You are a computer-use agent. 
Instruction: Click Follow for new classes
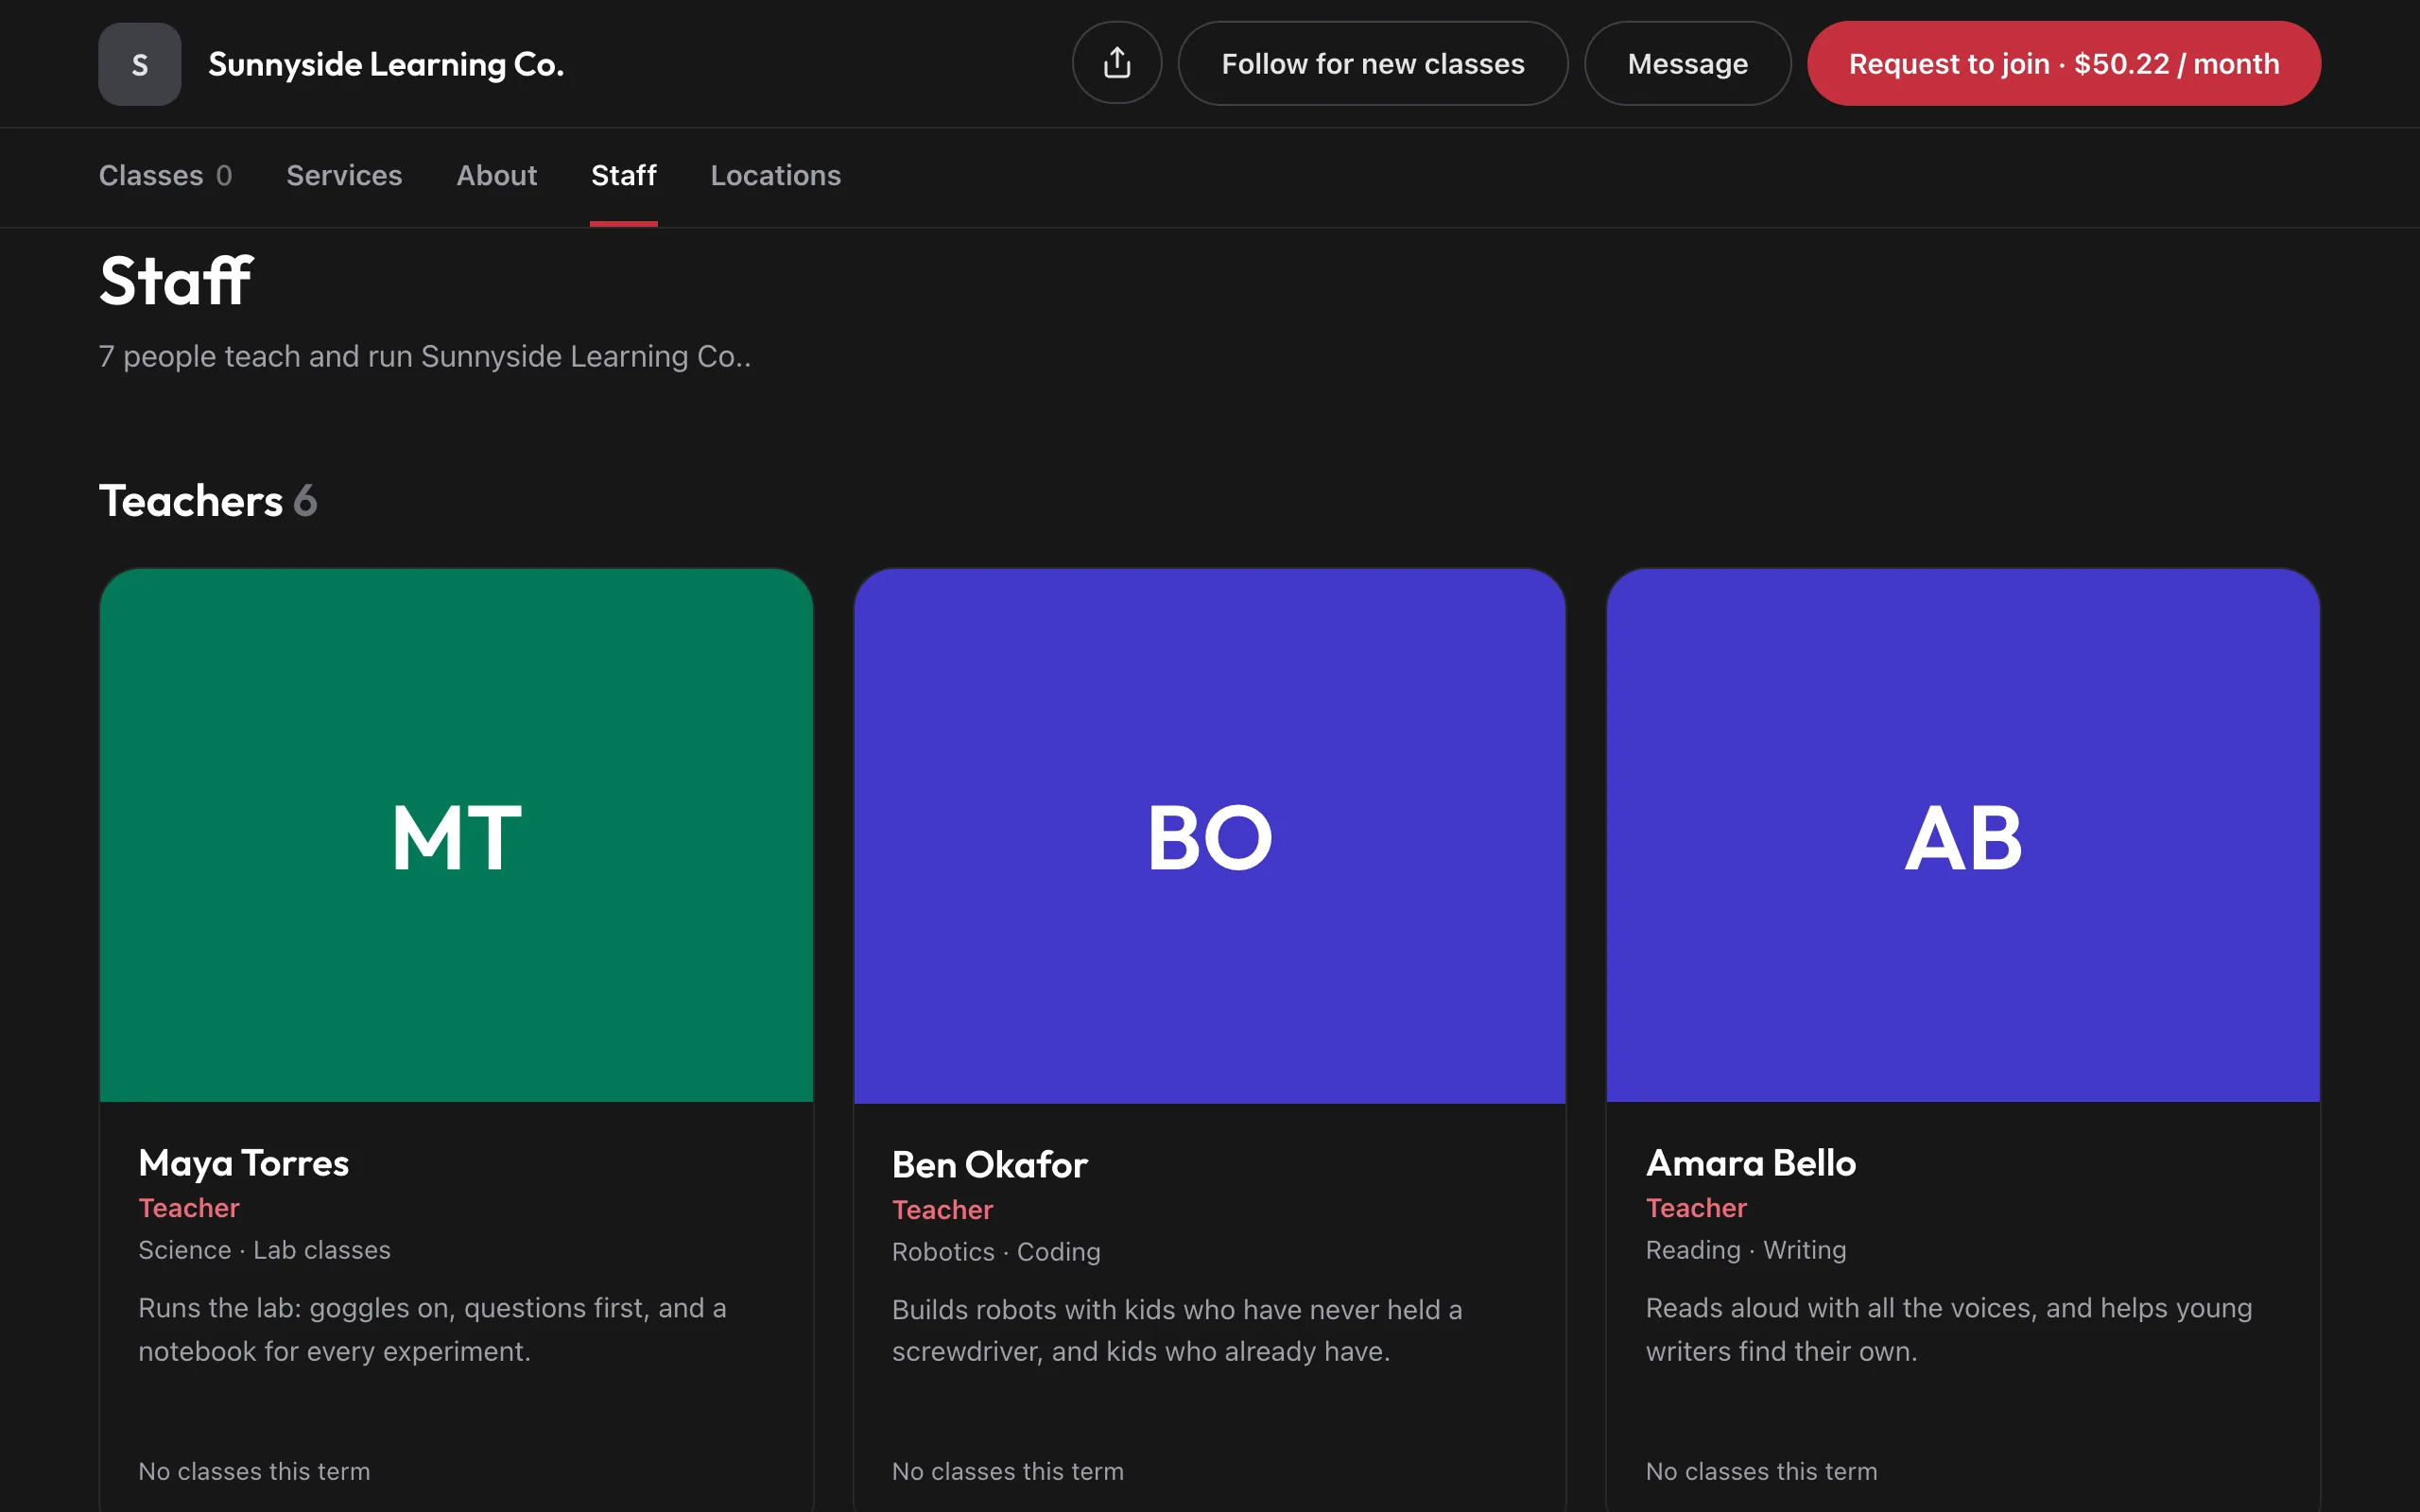click(1372, 63)
